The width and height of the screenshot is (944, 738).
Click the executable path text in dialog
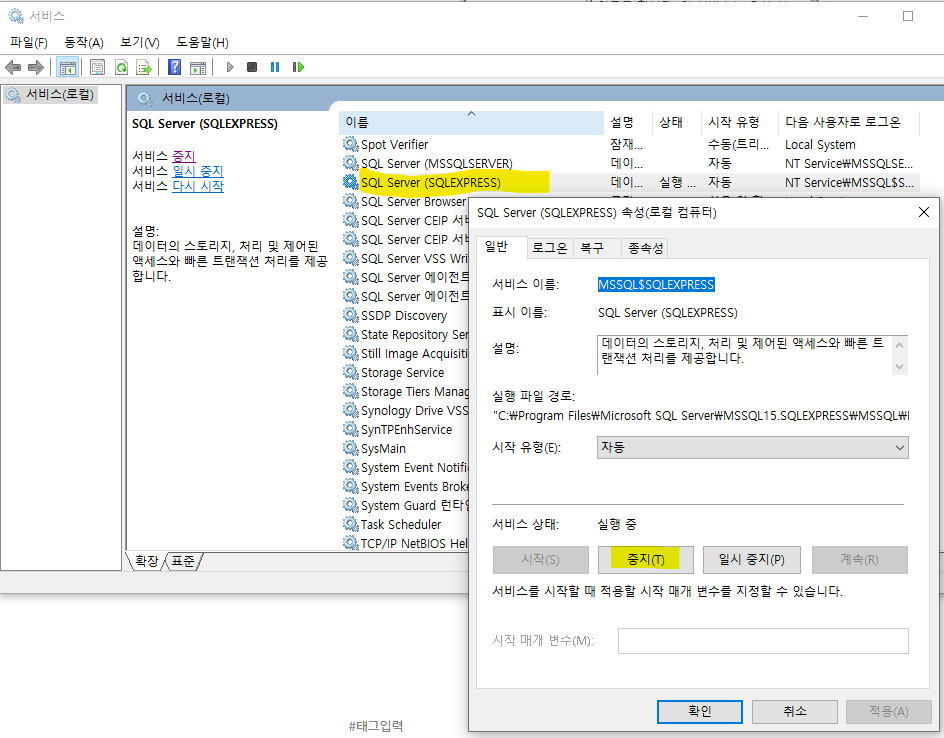click(701, 415)
